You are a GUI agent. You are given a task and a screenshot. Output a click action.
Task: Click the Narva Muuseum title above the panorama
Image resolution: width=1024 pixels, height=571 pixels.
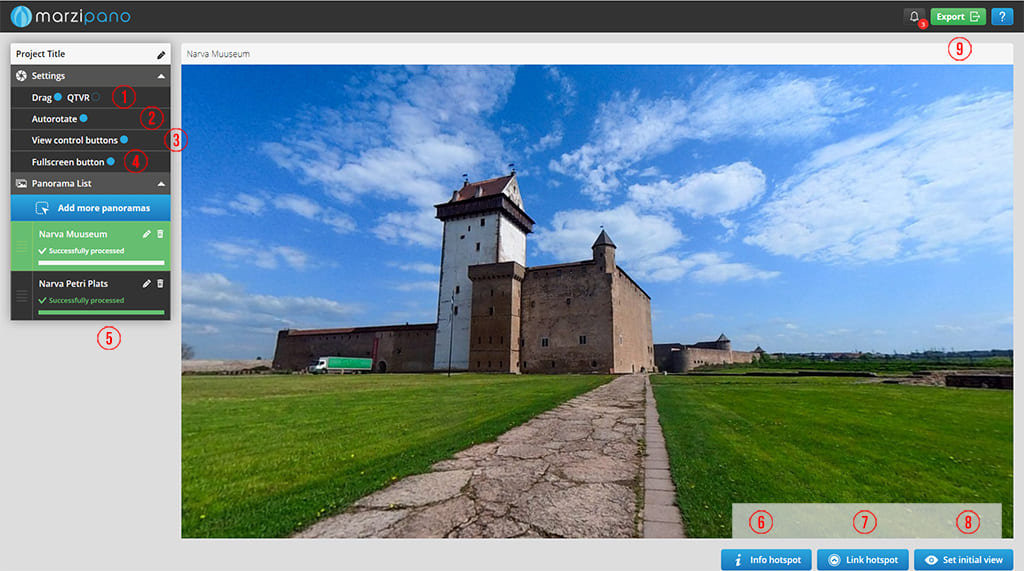click(x=218, y=54)
